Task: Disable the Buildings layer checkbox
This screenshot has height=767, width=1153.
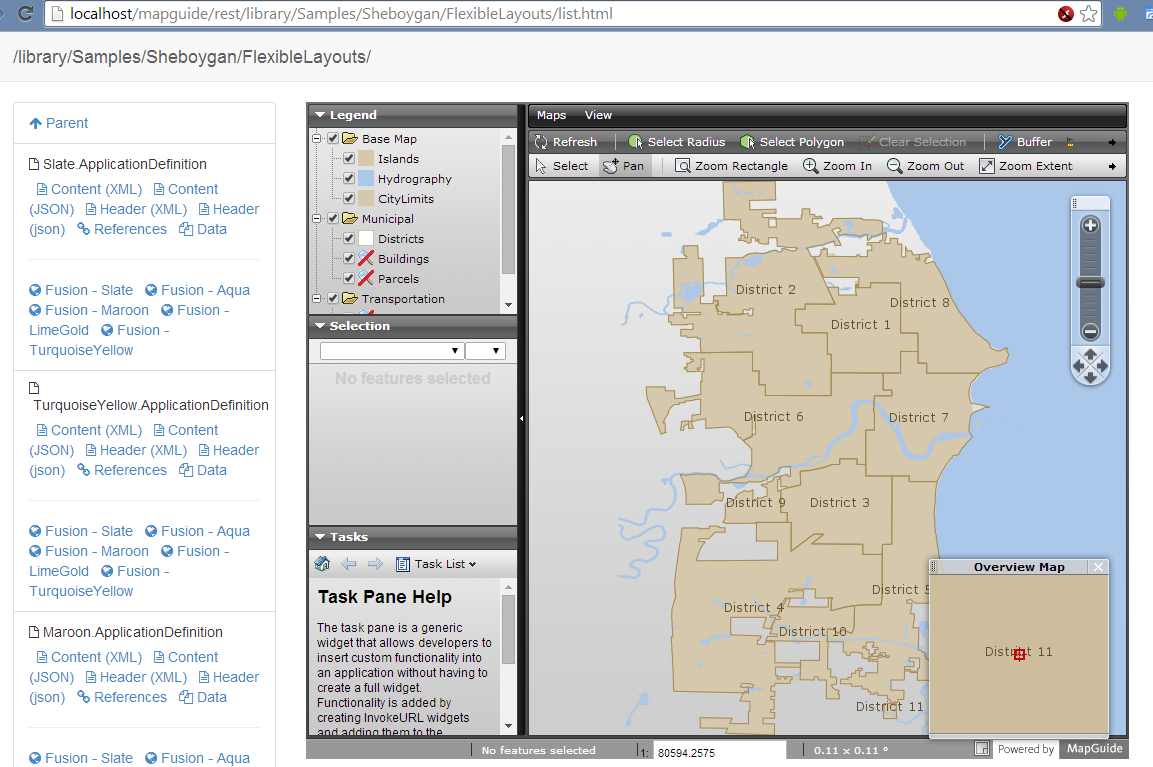Action: tap(349, 258)
